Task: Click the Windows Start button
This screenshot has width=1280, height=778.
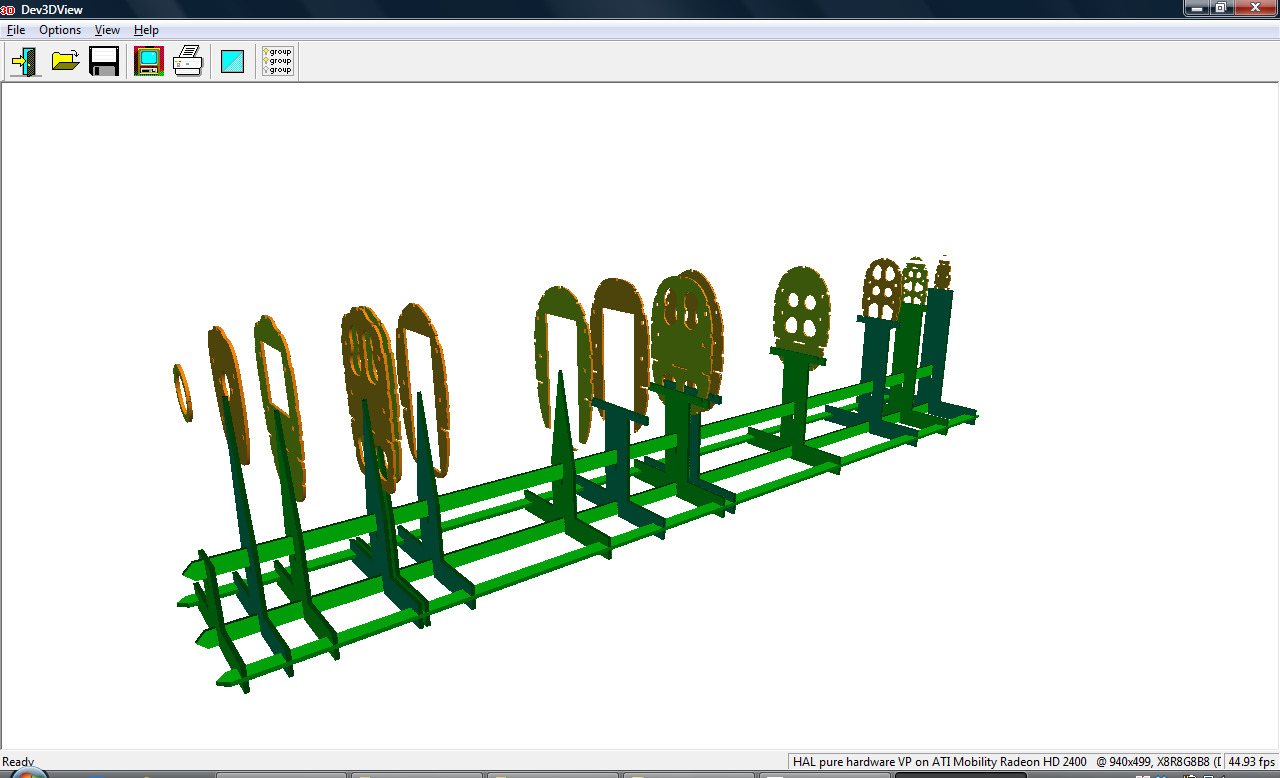Action: click(x=28, y=773)
